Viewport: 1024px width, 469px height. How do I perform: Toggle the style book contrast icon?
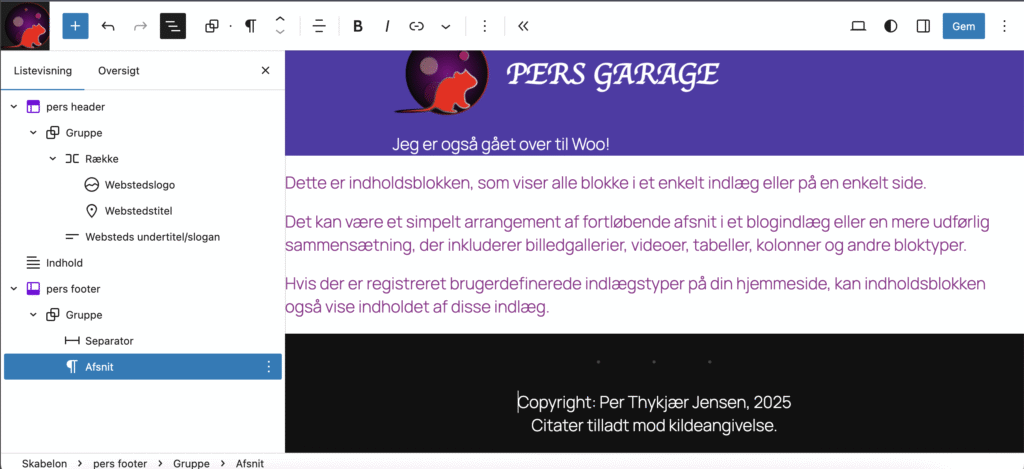(x=891, y=26)
